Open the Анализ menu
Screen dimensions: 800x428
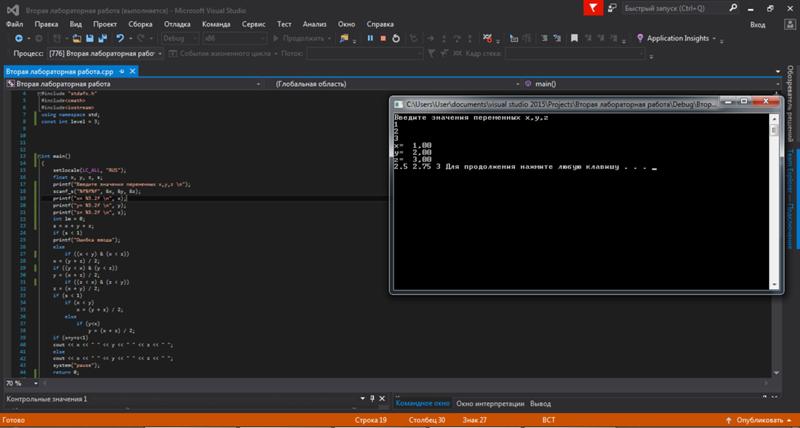(314, 24)
